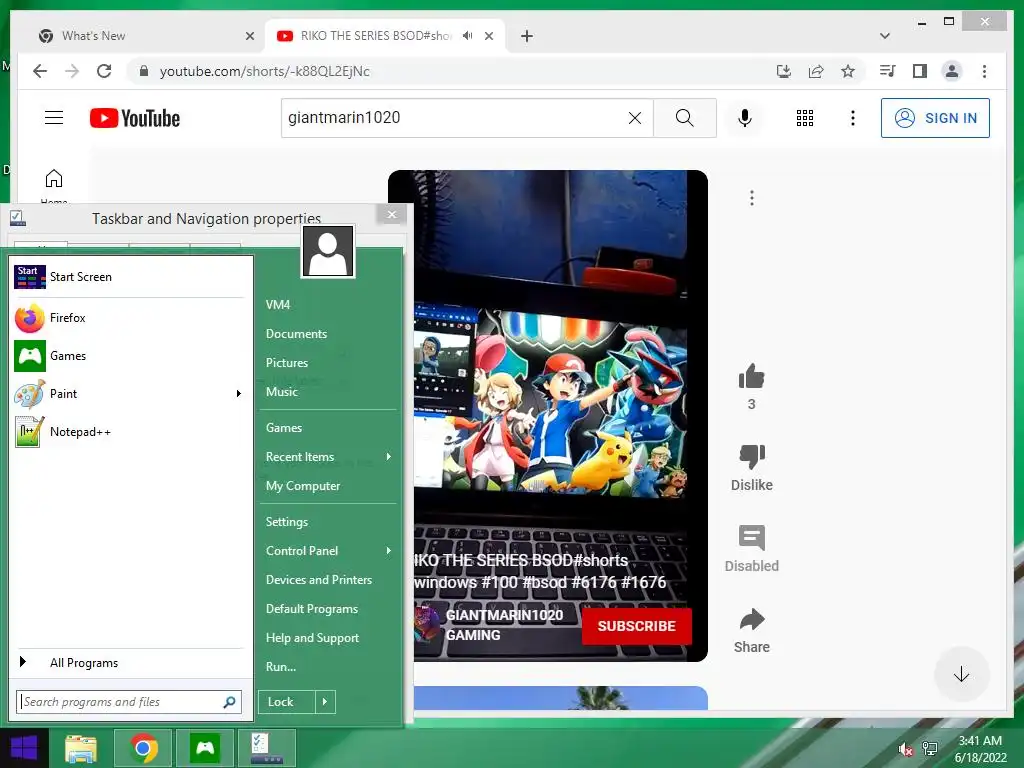Screen dimensions: 1024x768
Task: Bookmark this page with the star icon
Action: [848, 71]
